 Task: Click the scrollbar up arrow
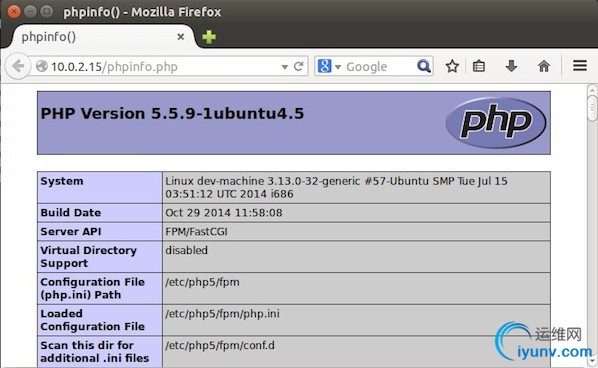coord(592,90)
